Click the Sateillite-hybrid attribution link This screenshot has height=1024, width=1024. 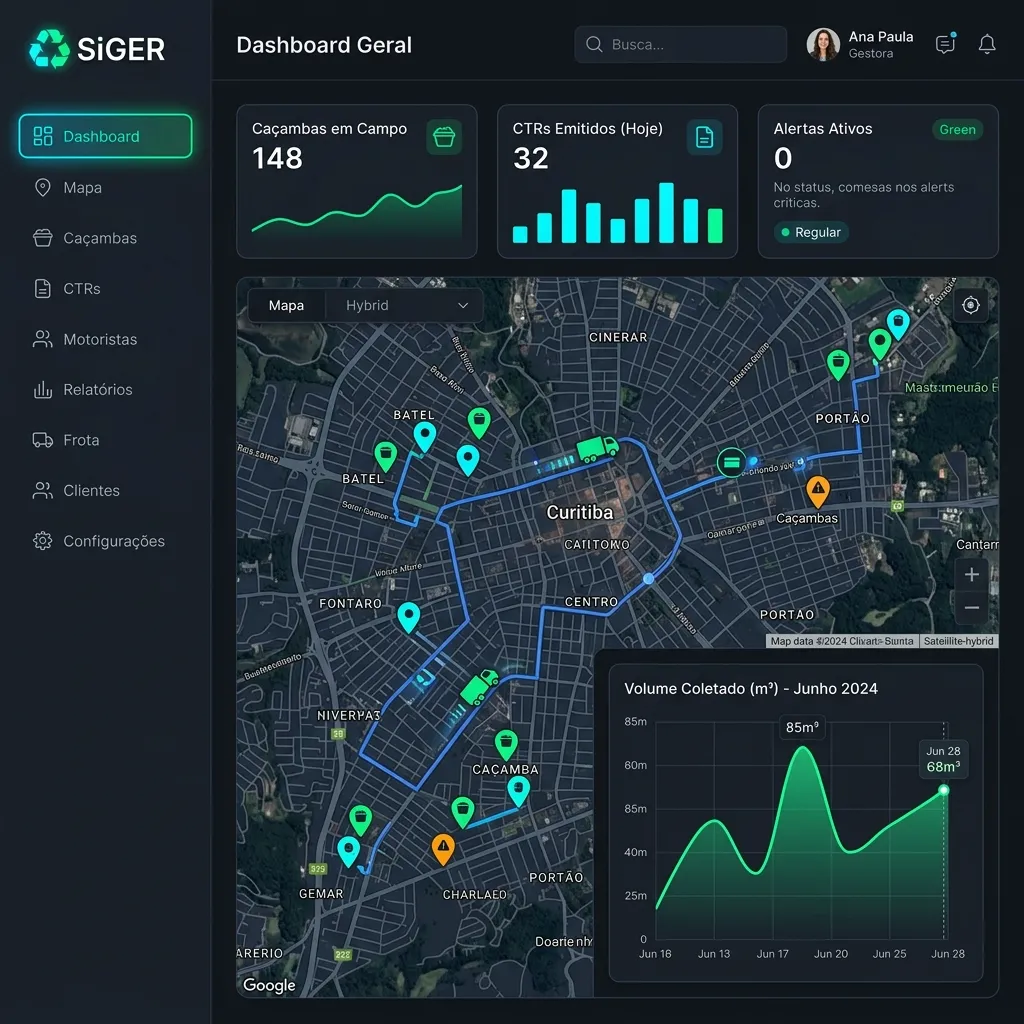click(x=958, y=641)
